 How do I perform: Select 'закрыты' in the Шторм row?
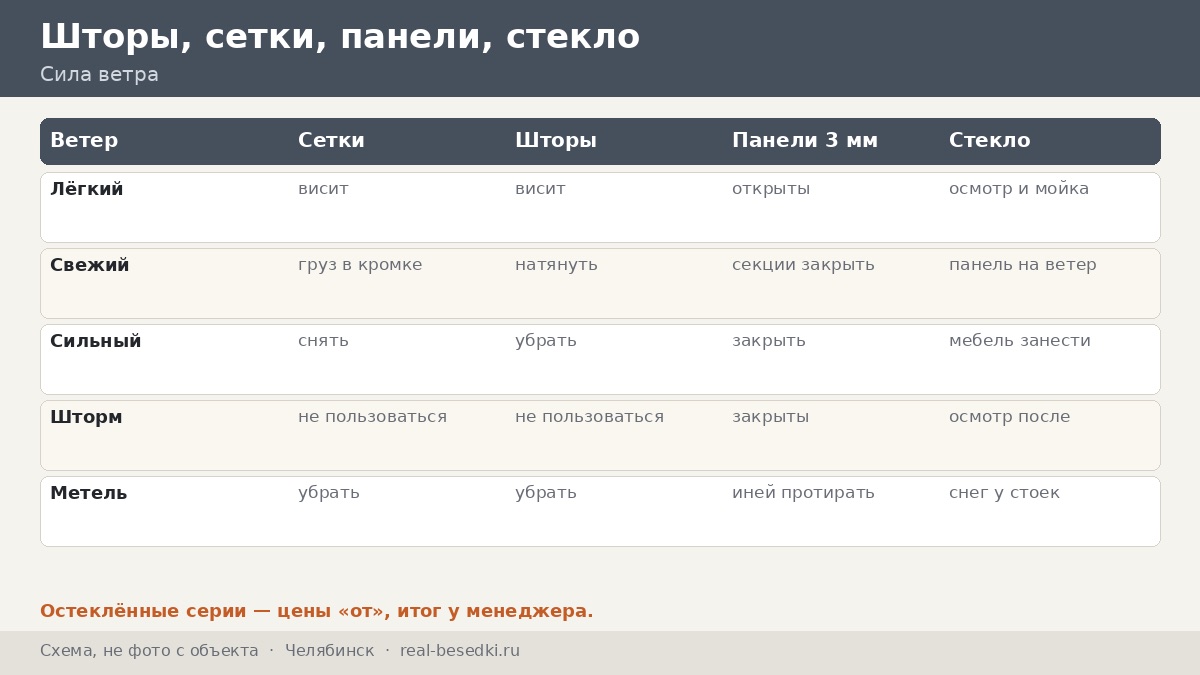[771, 417]
